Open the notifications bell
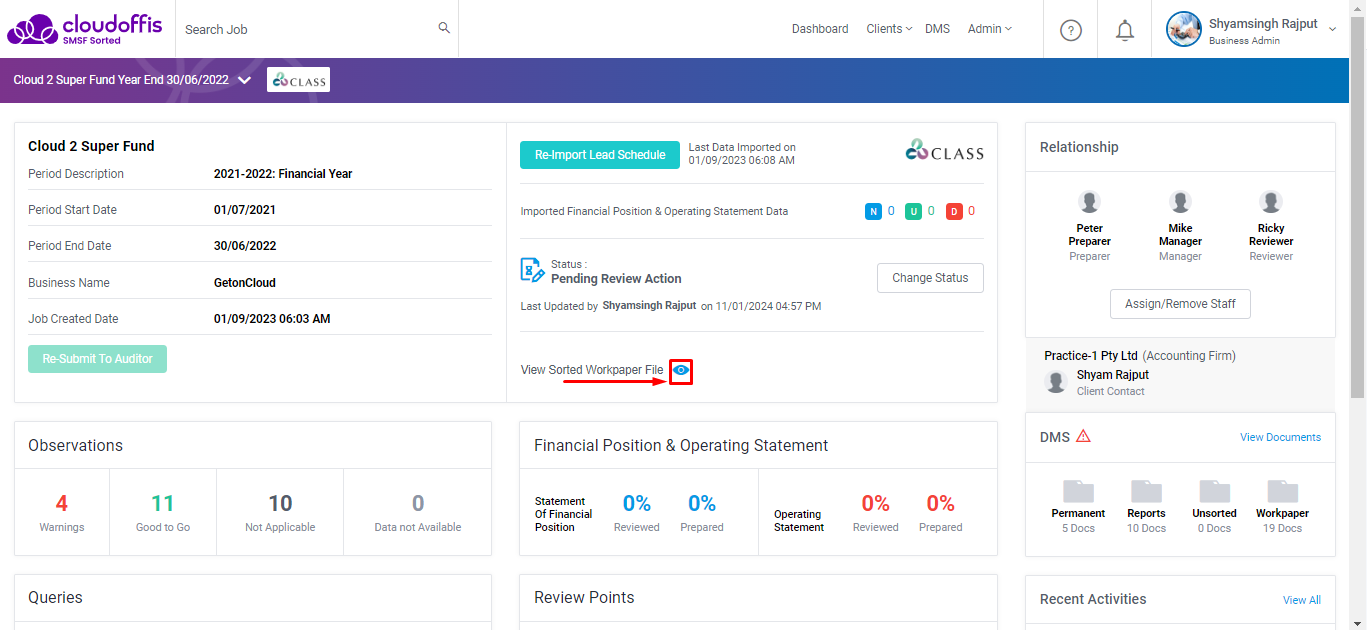1367x630 pixels. tap(1125, 30)
